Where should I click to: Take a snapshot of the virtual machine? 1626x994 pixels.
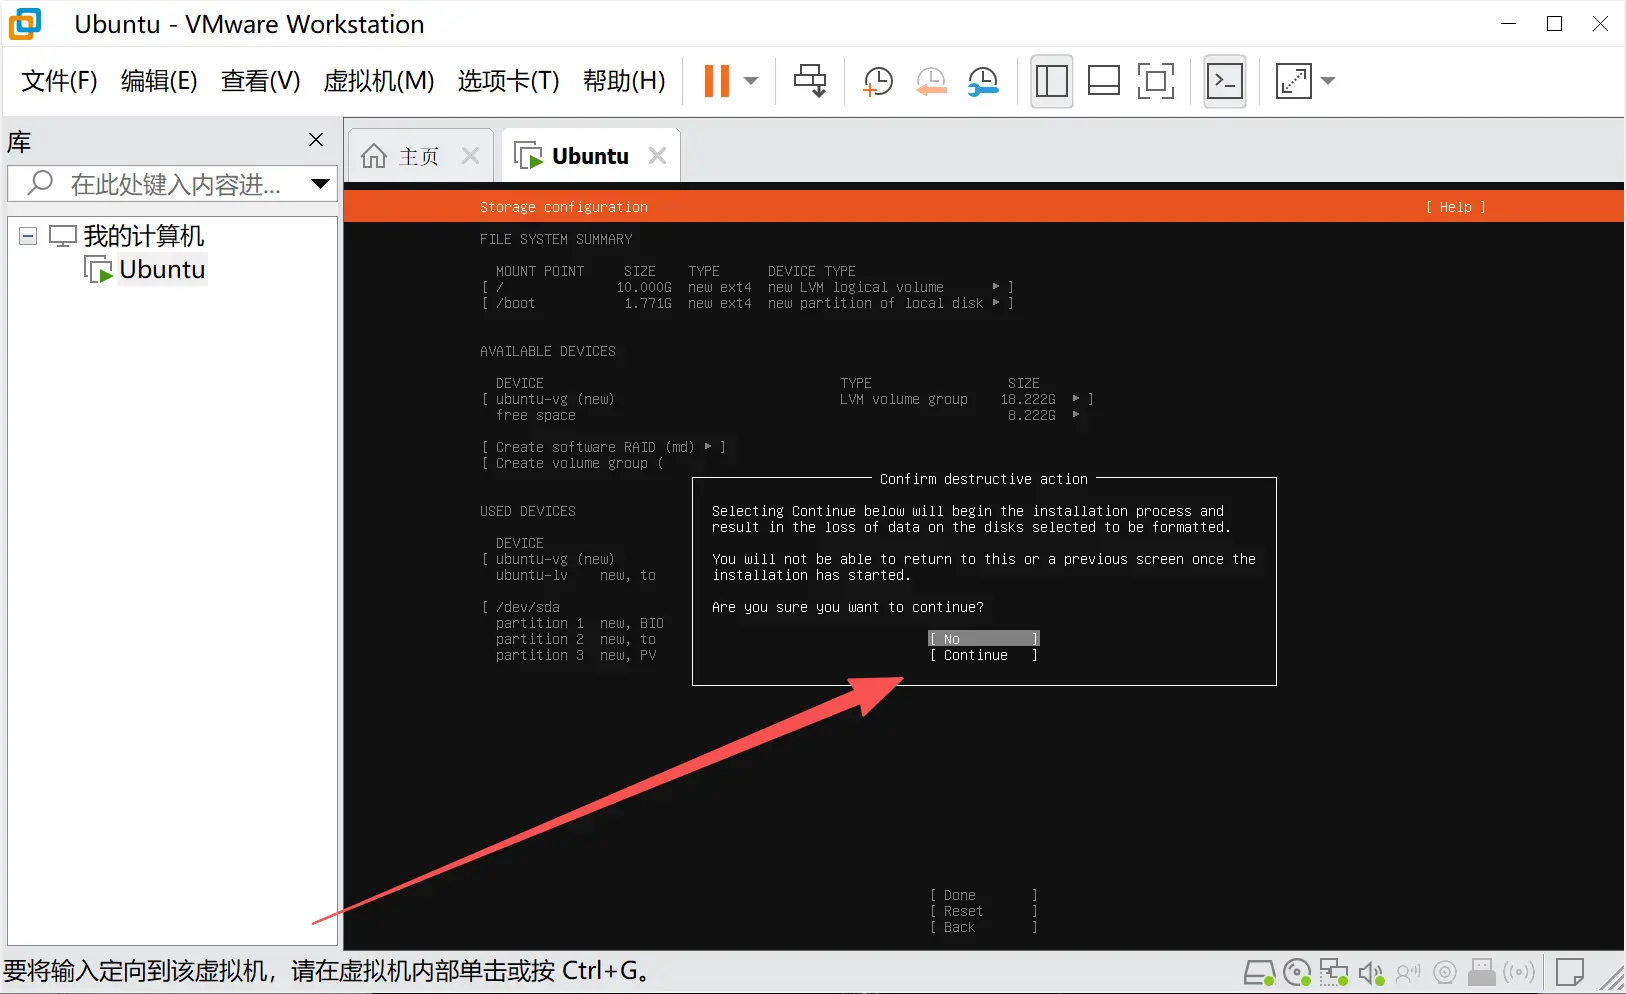coord(878,81)
